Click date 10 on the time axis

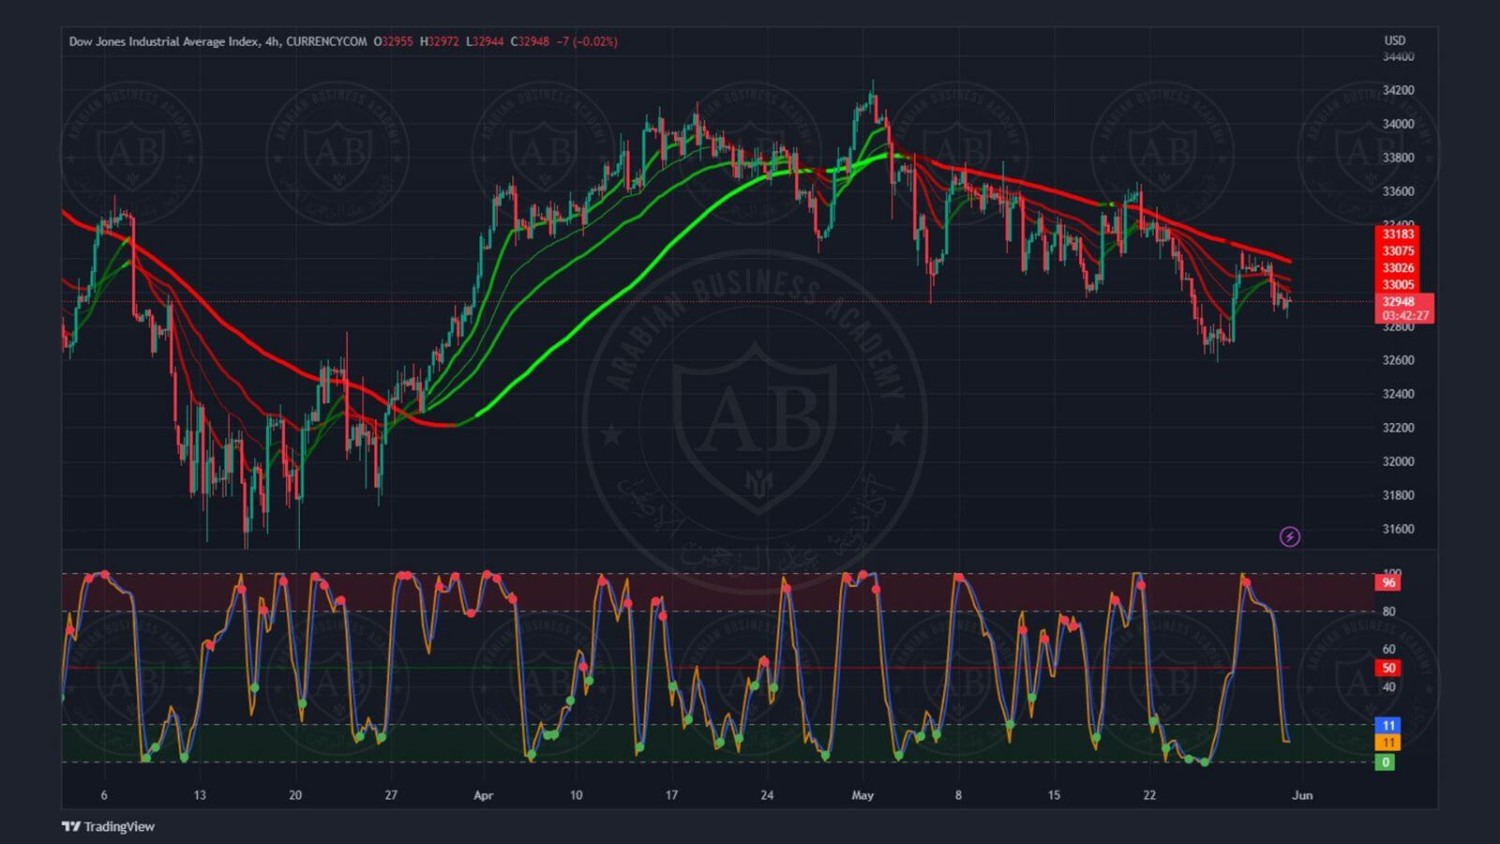576,795
